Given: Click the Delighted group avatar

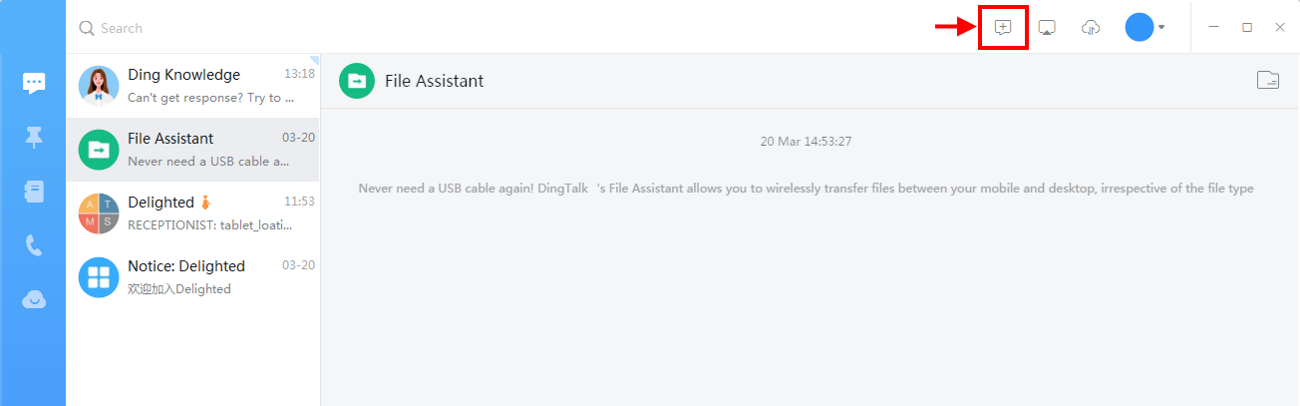Looking at the screenshot, I should tap(99, 213).
